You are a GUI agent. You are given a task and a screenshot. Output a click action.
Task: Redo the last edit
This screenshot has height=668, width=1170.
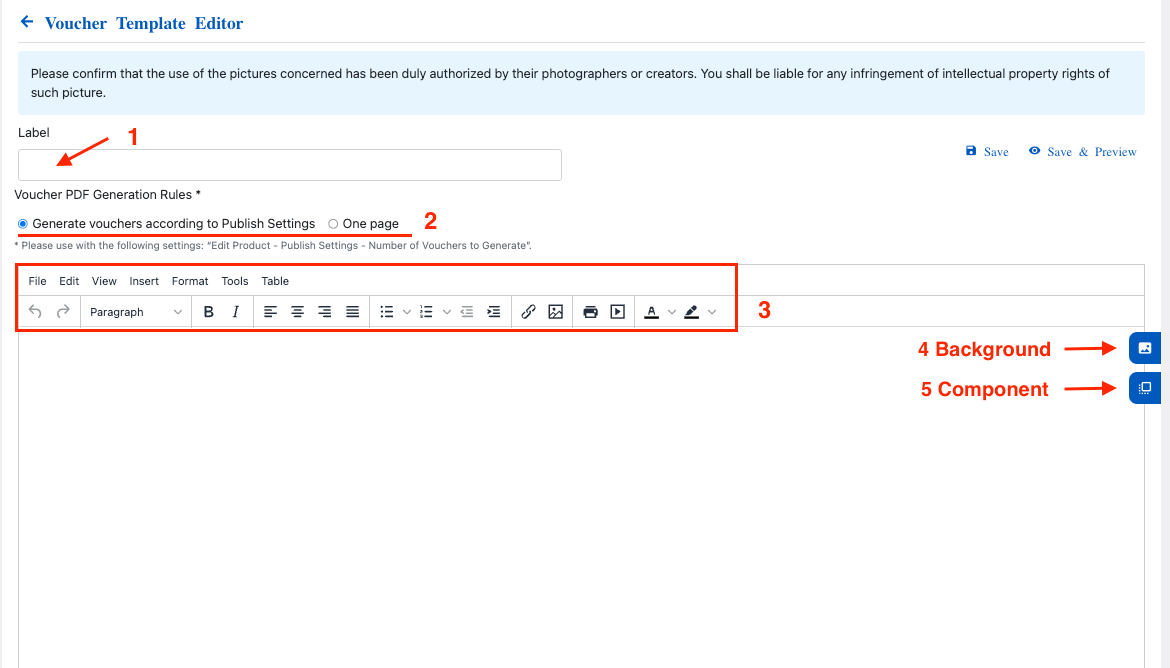[63, 311]
